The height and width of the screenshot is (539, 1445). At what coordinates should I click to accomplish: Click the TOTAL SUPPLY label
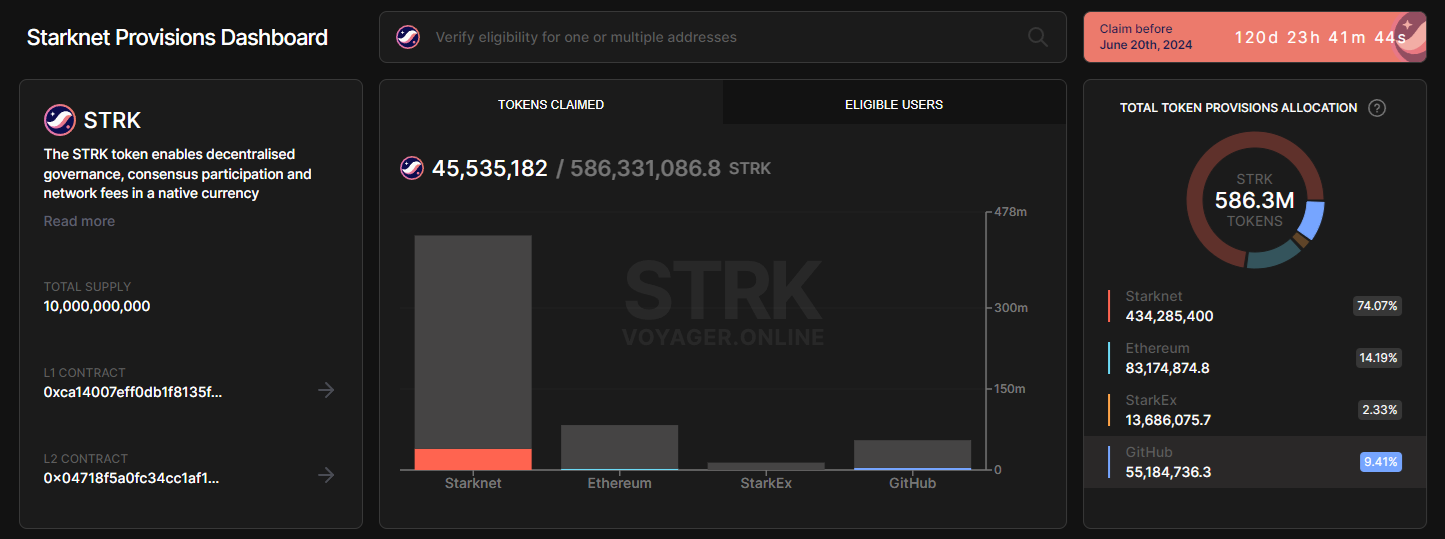coord(87,287)
